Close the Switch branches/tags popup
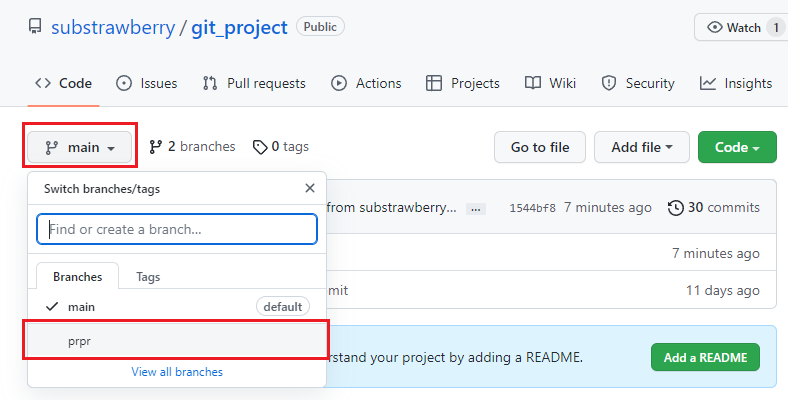Image resolution: width=788 pixels, height=400 pixels. (x=310, y=188)
